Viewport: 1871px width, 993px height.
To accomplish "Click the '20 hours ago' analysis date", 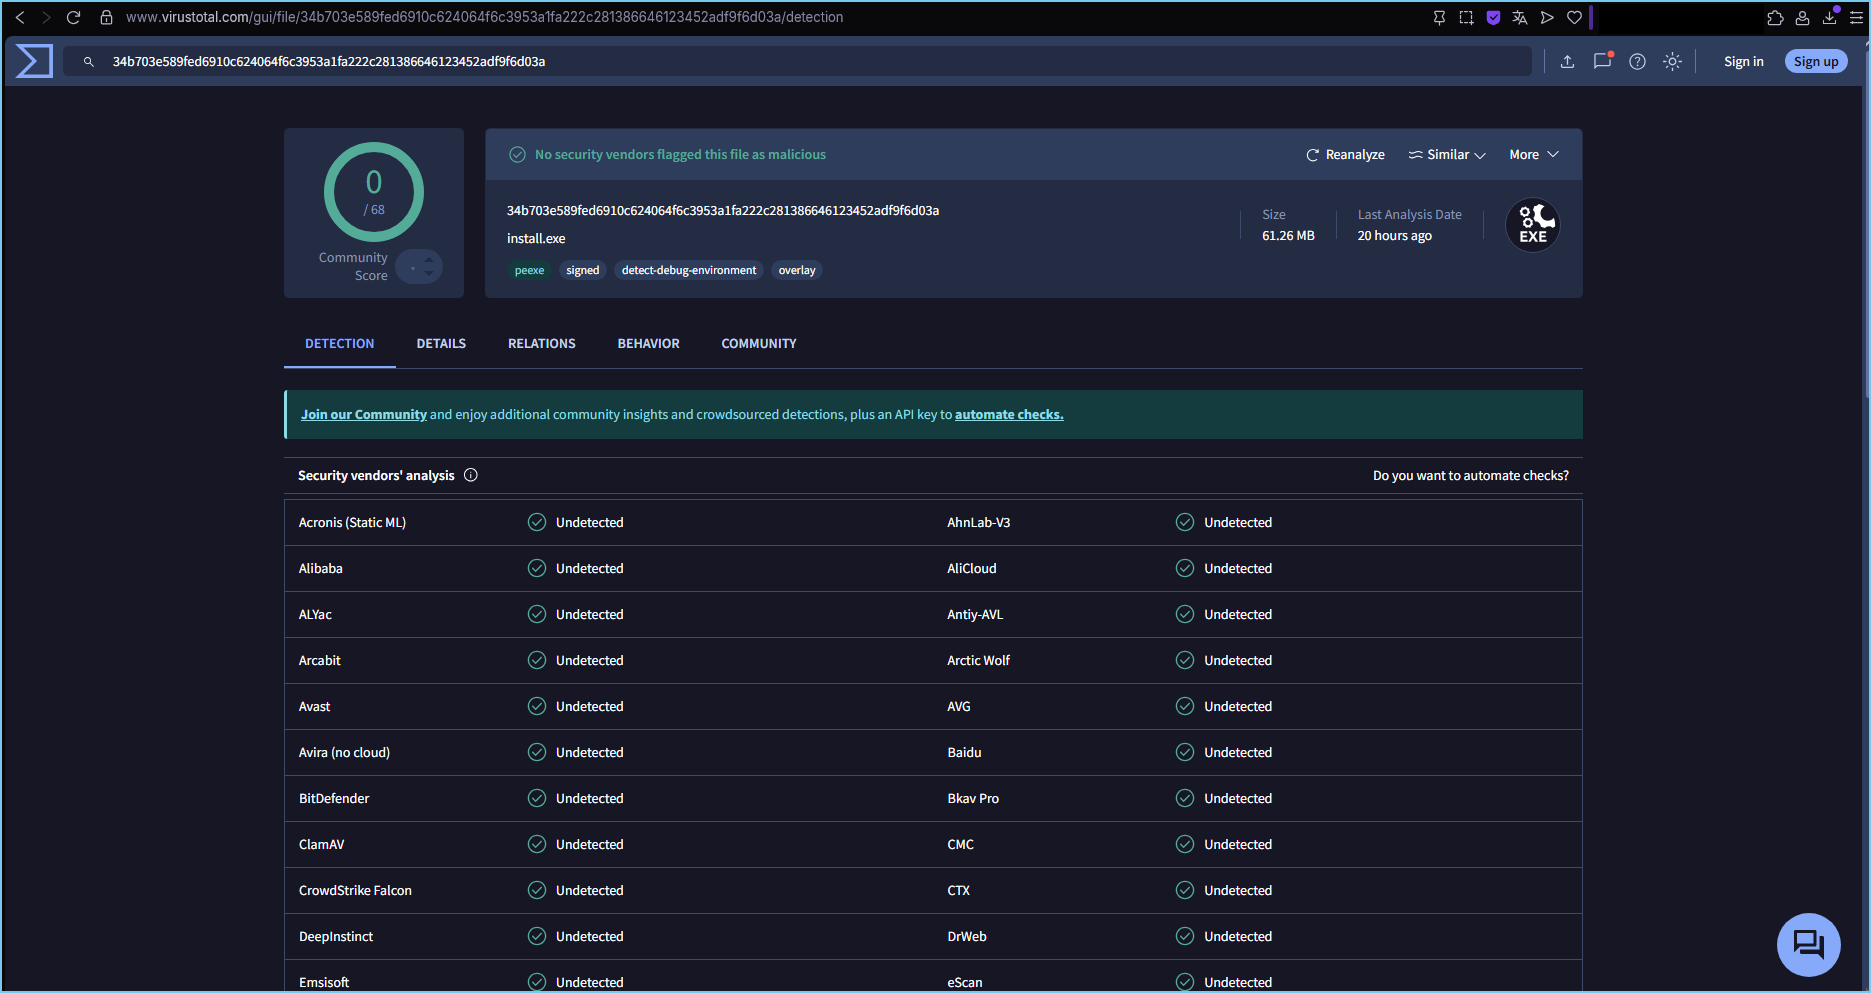I will coord(1394,235).
